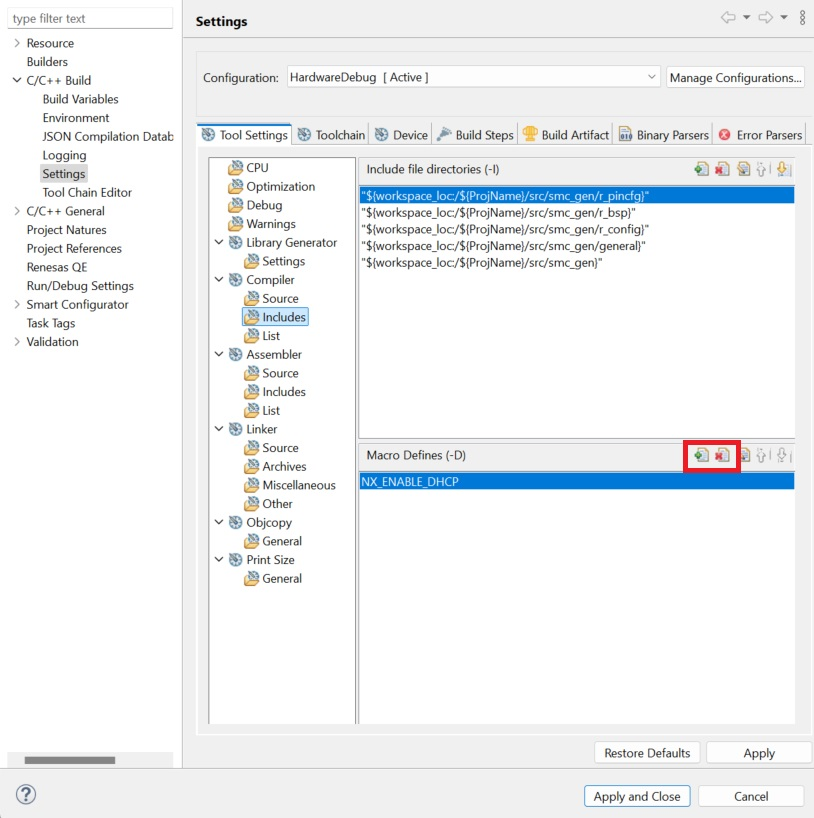Click Move Down icon for Include file directories
The height and width of the screenshot is (818, 814).
pos(783,169)
